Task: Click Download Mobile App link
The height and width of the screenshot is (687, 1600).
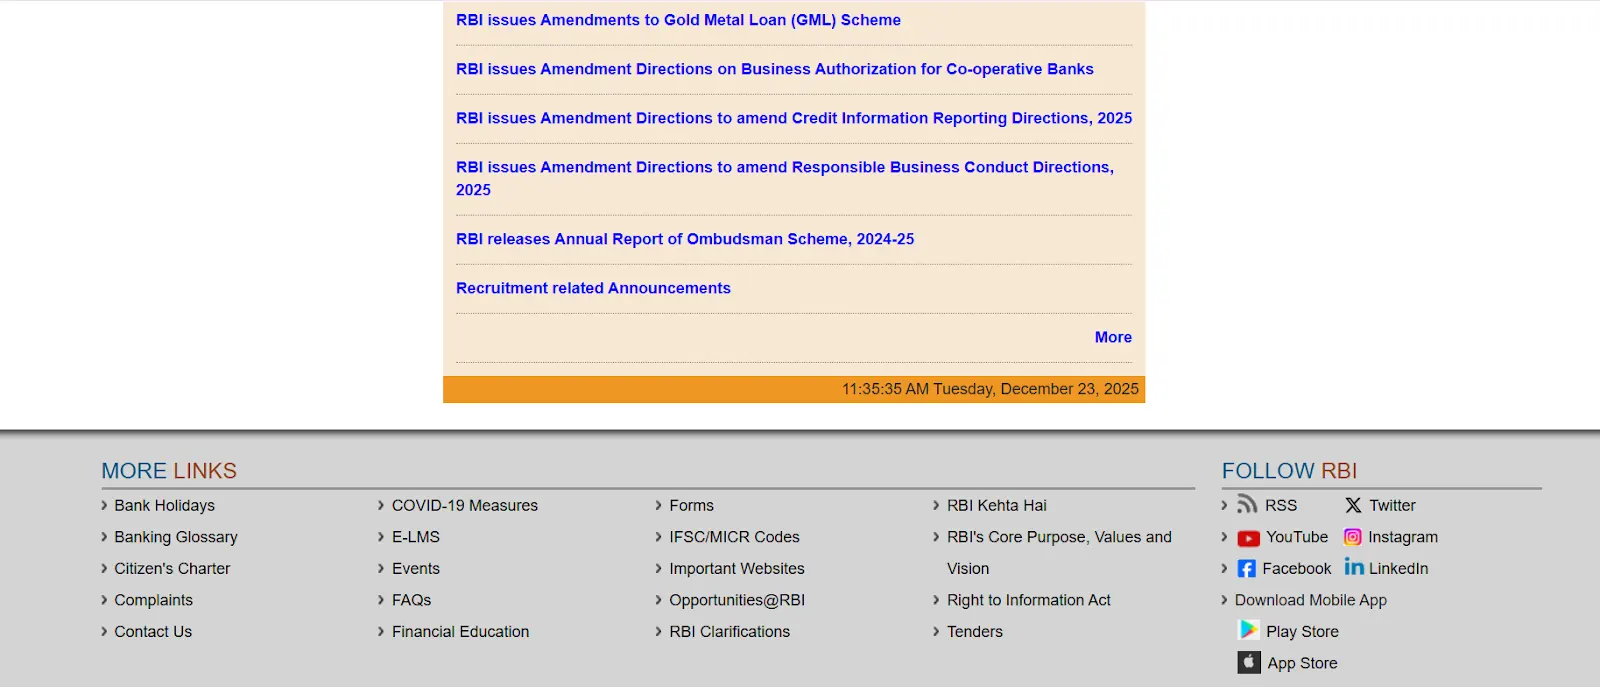Action: coord(1311,600)
